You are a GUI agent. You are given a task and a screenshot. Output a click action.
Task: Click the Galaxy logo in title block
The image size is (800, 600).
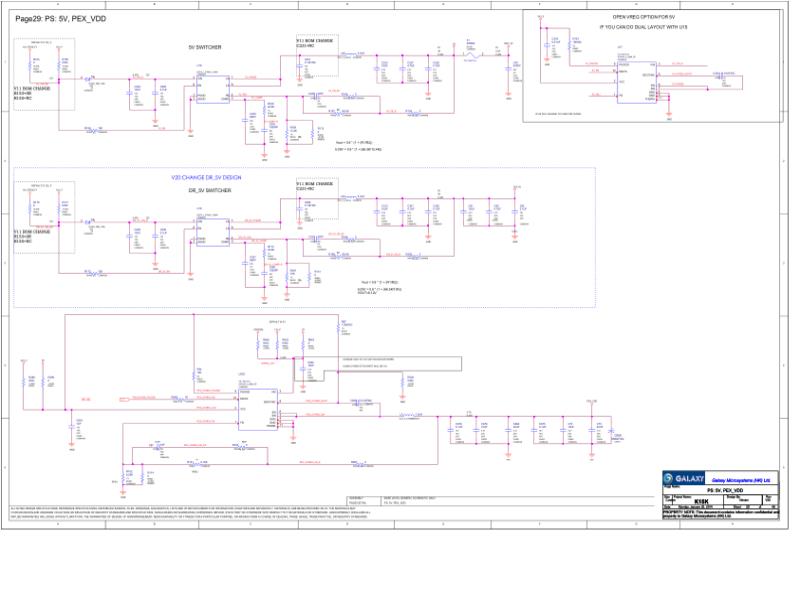[x=684, y=479]
